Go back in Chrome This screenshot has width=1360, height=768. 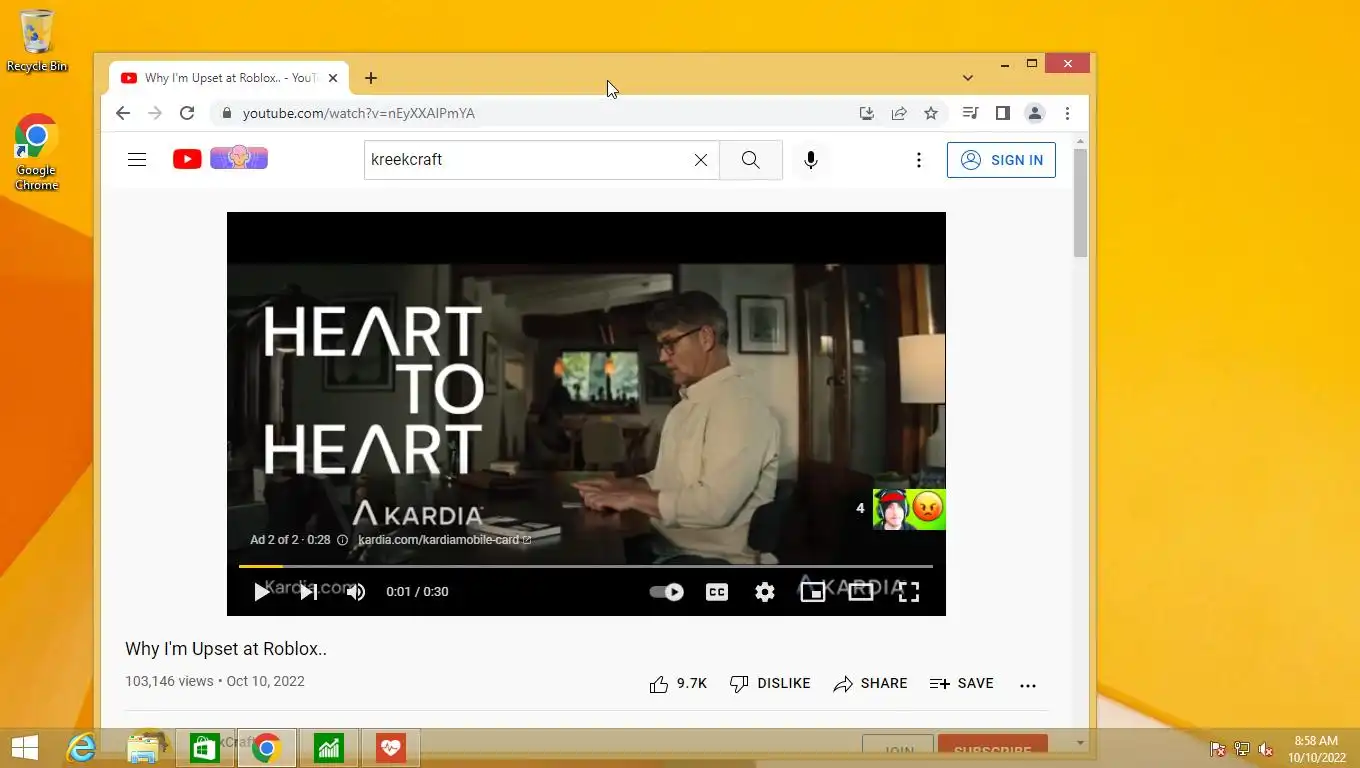pyautogui.click(x=123, y=113)
